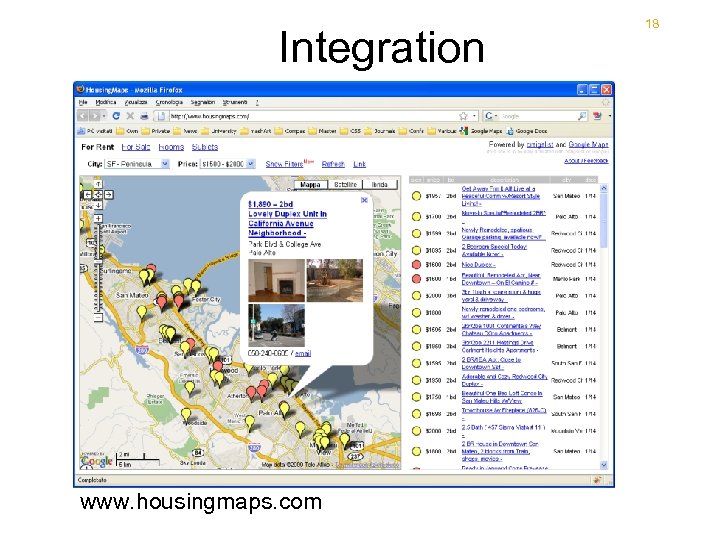
Task: Open the Sublets link
Action: tap(205, 147)
